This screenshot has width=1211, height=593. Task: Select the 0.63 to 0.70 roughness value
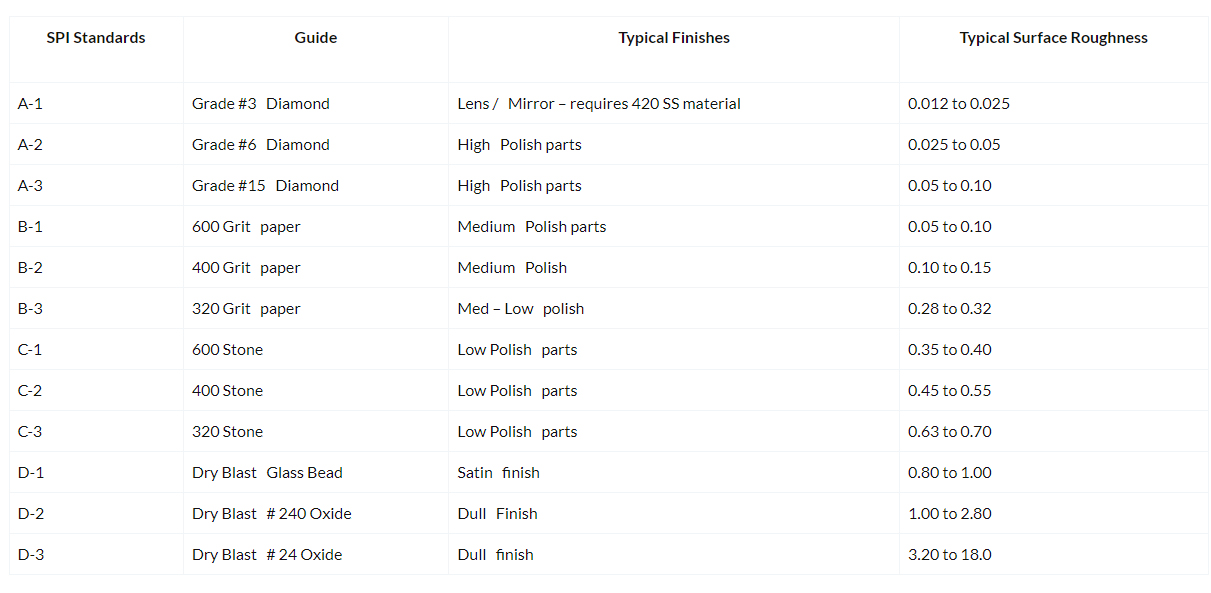949,432
